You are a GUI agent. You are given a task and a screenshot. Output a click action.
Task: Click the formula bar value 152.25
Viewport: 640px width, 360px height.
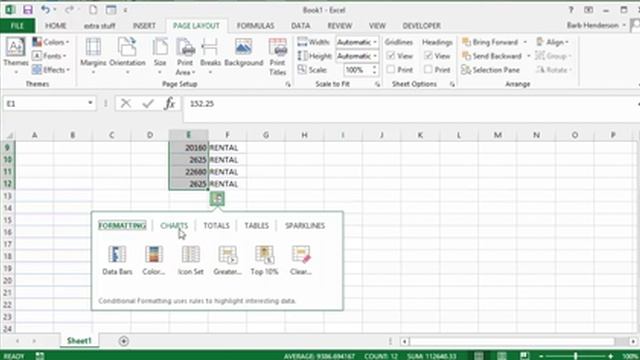(202, 104)
